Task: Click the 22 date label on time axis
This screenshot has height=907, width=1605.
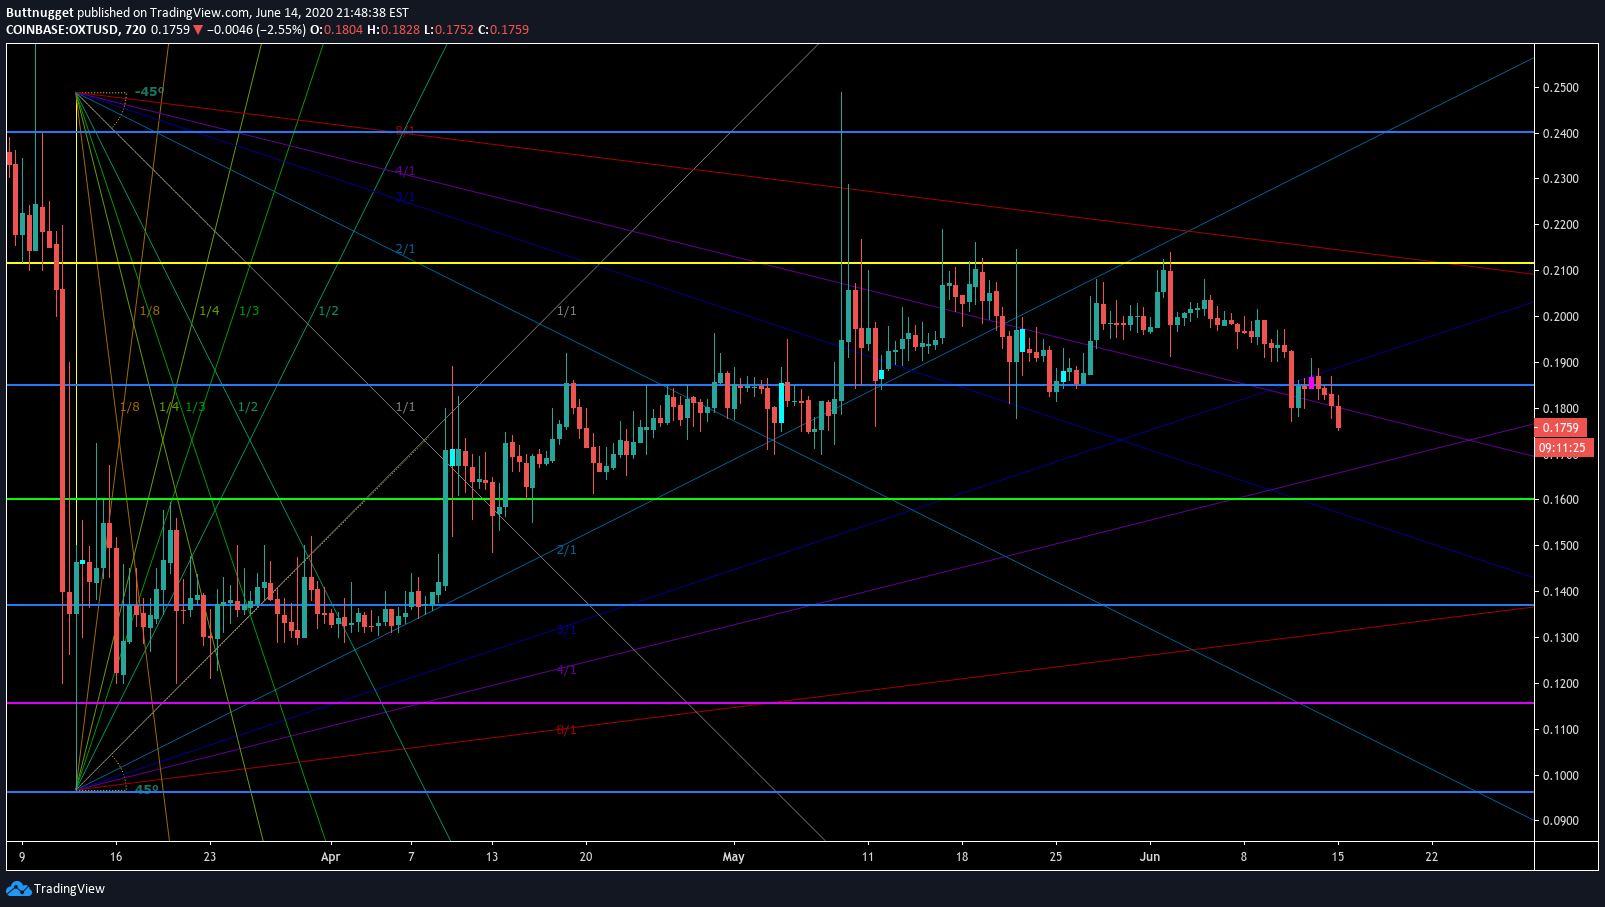Action: click(x=1432, y=857)
